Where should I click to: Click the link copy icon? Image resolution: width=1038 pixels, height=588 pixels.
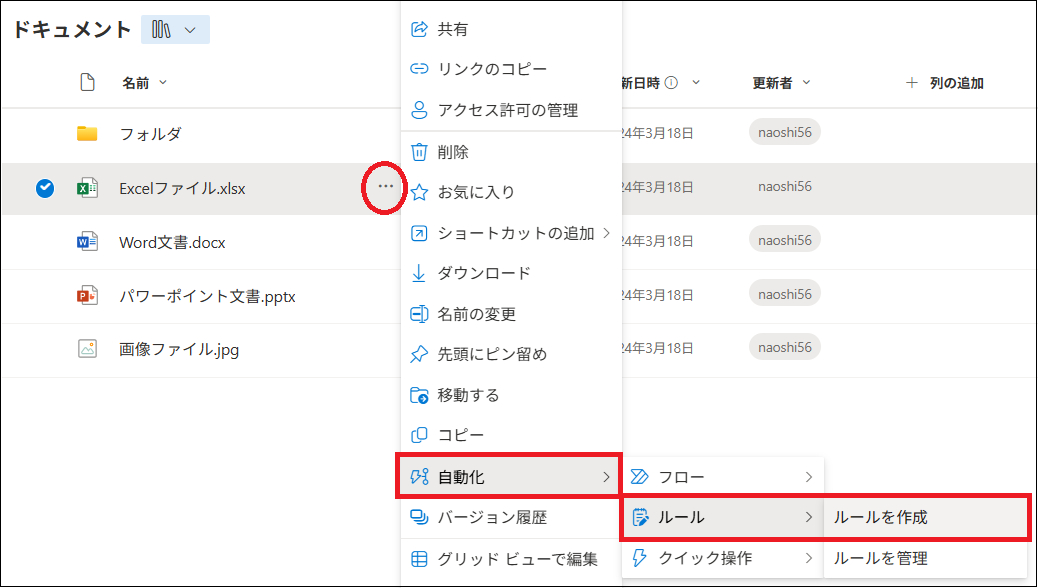(x=419, y=69)
